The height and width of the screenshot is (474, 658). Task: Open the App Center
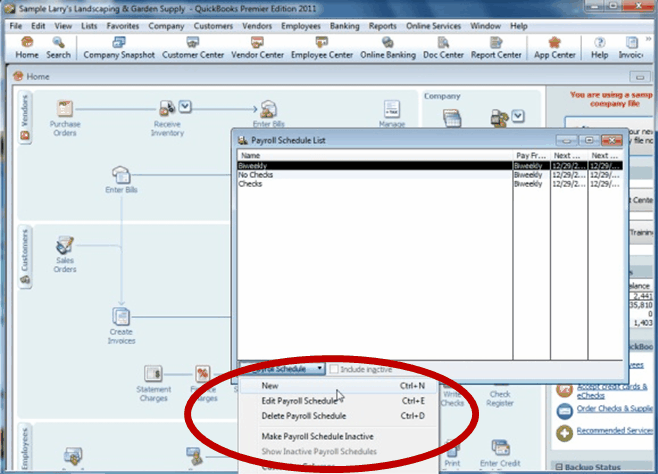click(x=554, y=47)
